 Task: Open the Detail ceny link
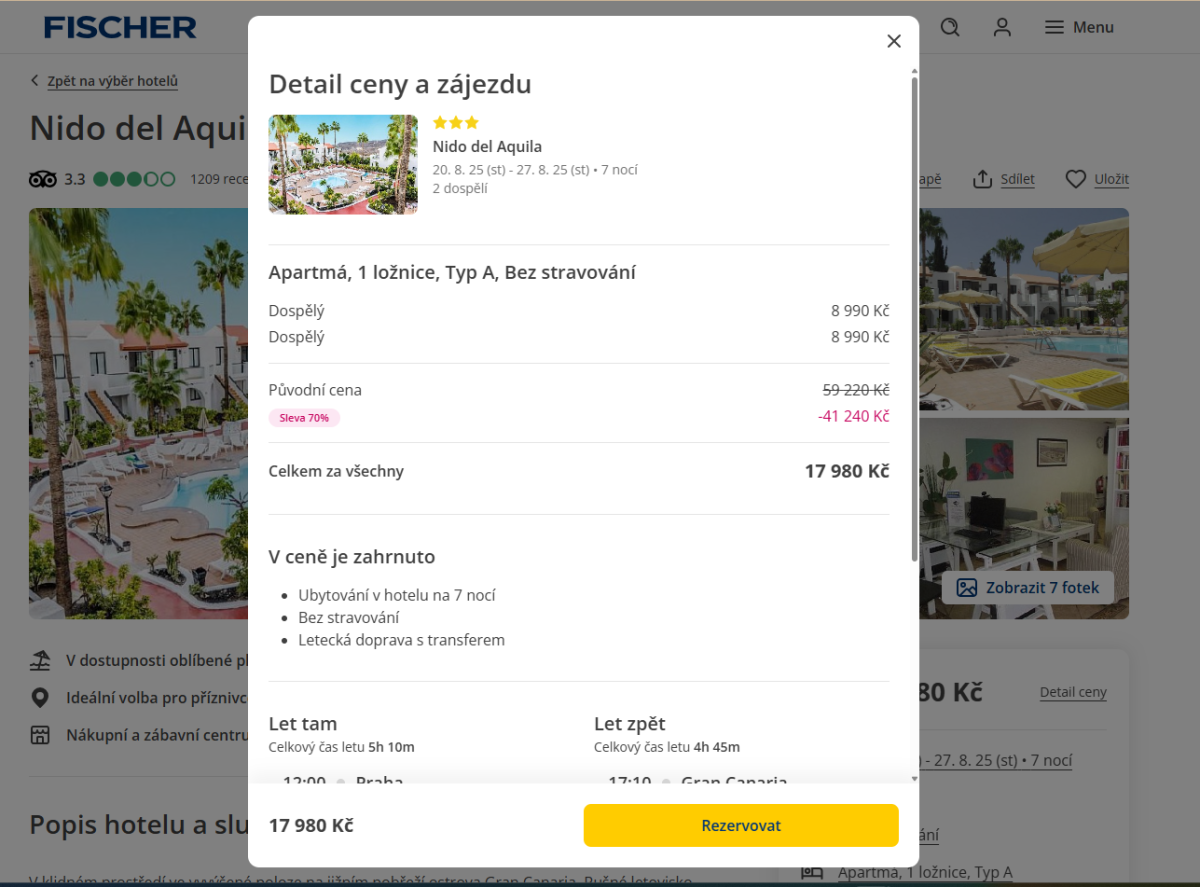pos(1073,692)
